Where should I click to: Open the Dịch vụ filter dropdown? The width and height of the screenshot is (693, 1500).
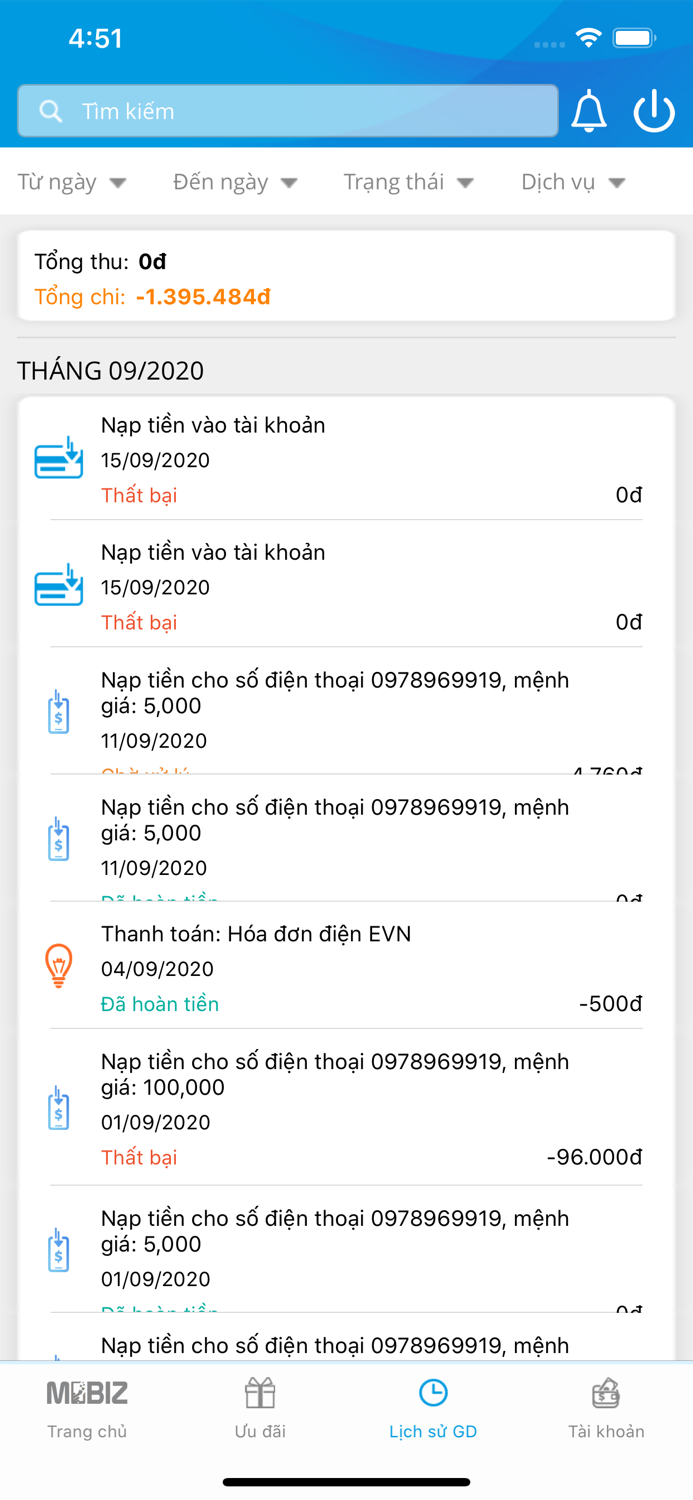pyautogui.click(x=571, y=182)
